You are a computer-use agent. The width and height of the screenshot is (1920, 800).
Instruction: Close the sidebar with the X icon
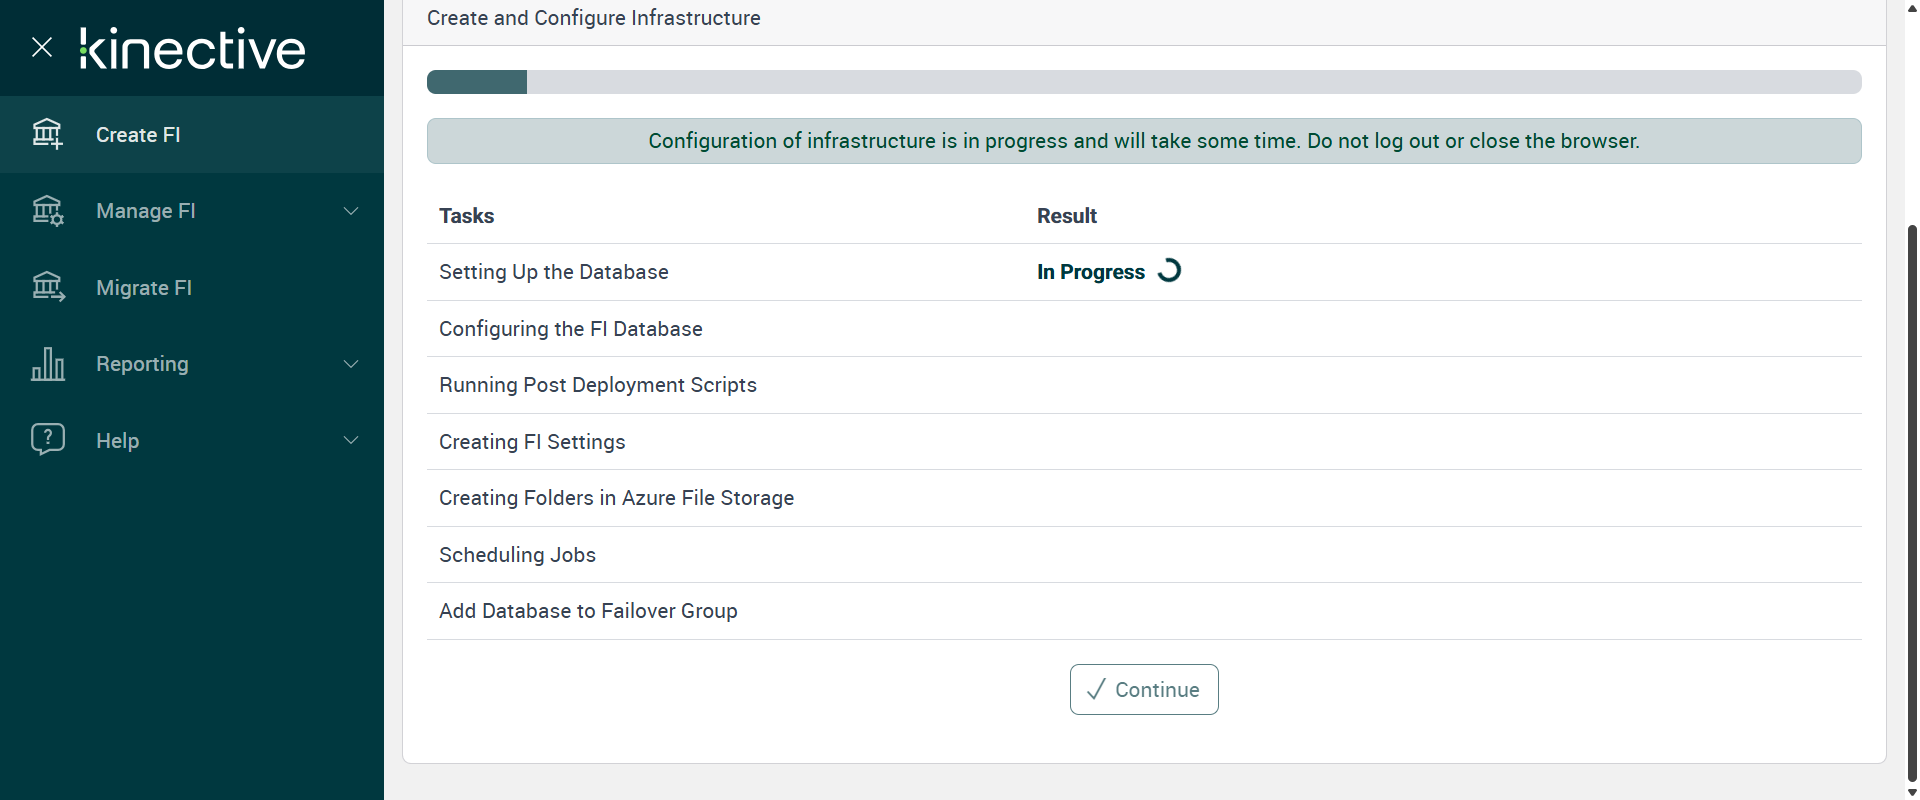point(42,47)
